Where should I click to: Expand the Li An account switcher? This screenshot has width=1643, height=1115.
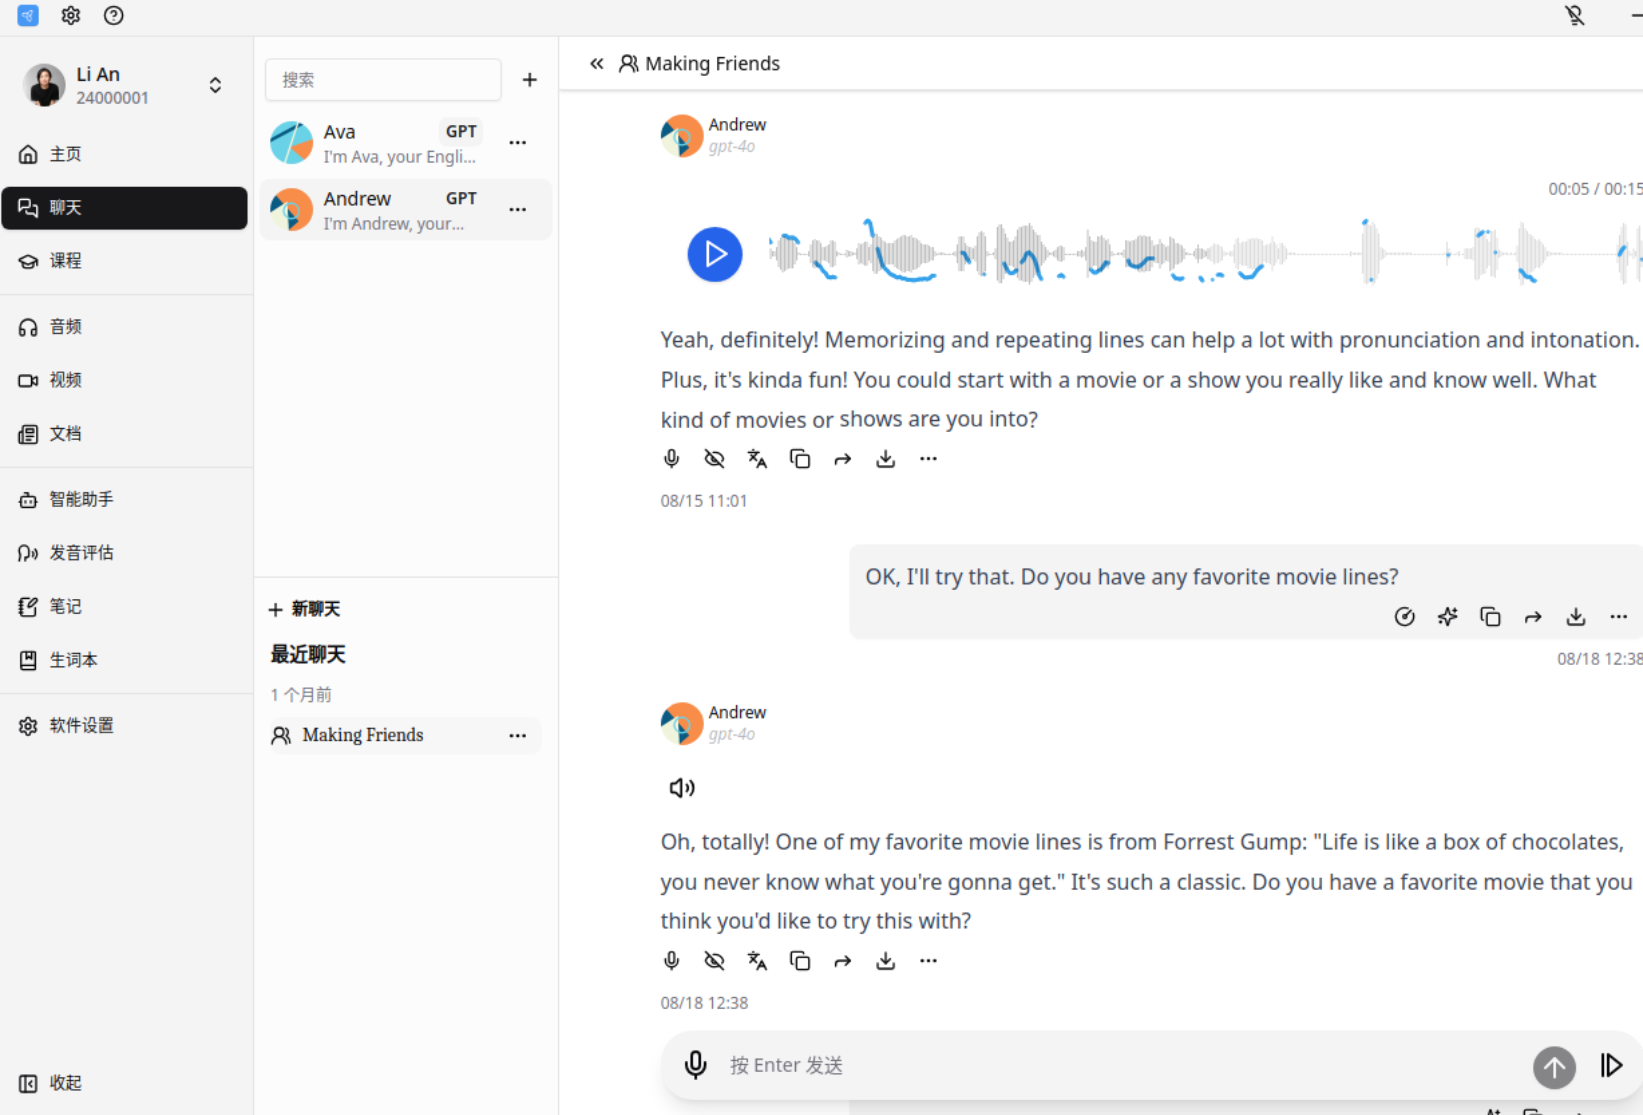(215, 85)
